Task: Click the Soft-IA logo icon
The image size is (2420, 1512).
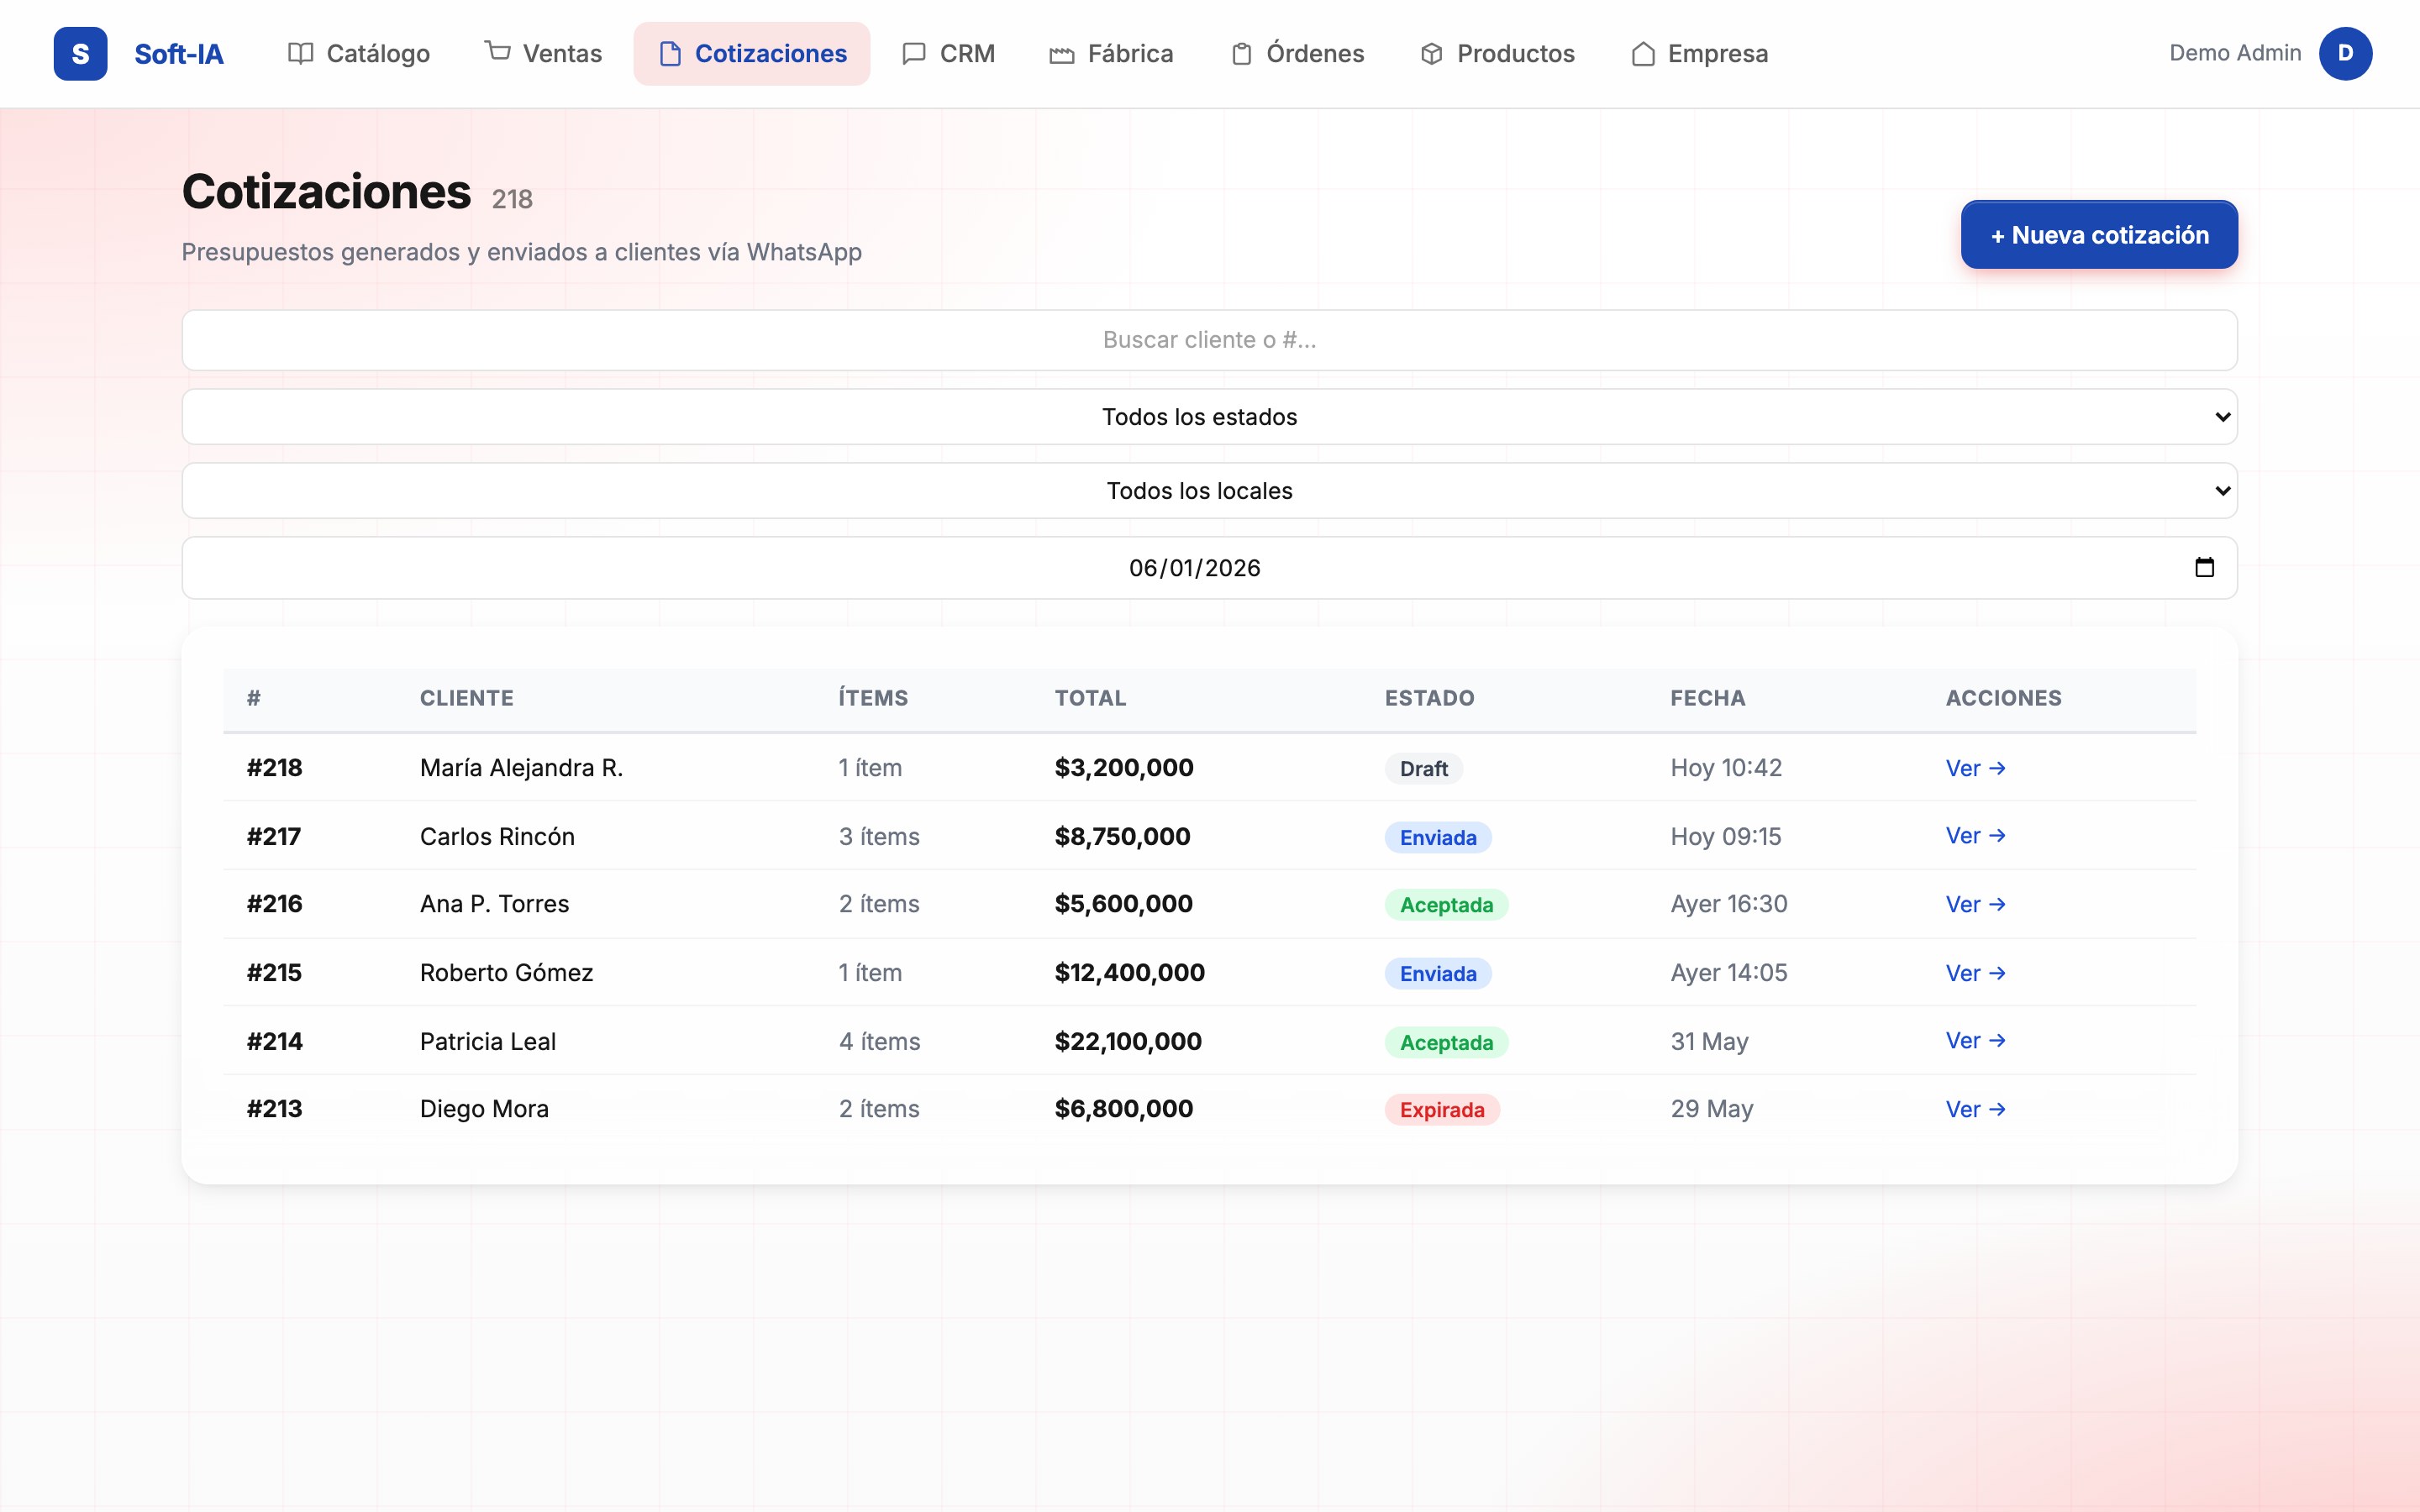Action: (80, 54)
